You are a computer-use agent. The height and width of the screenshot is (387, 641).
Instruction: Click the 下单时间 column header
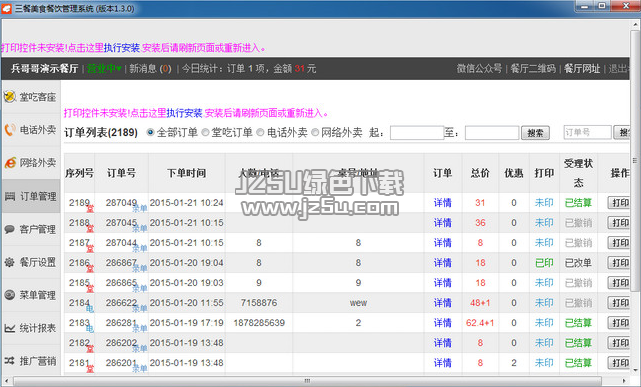186,173
